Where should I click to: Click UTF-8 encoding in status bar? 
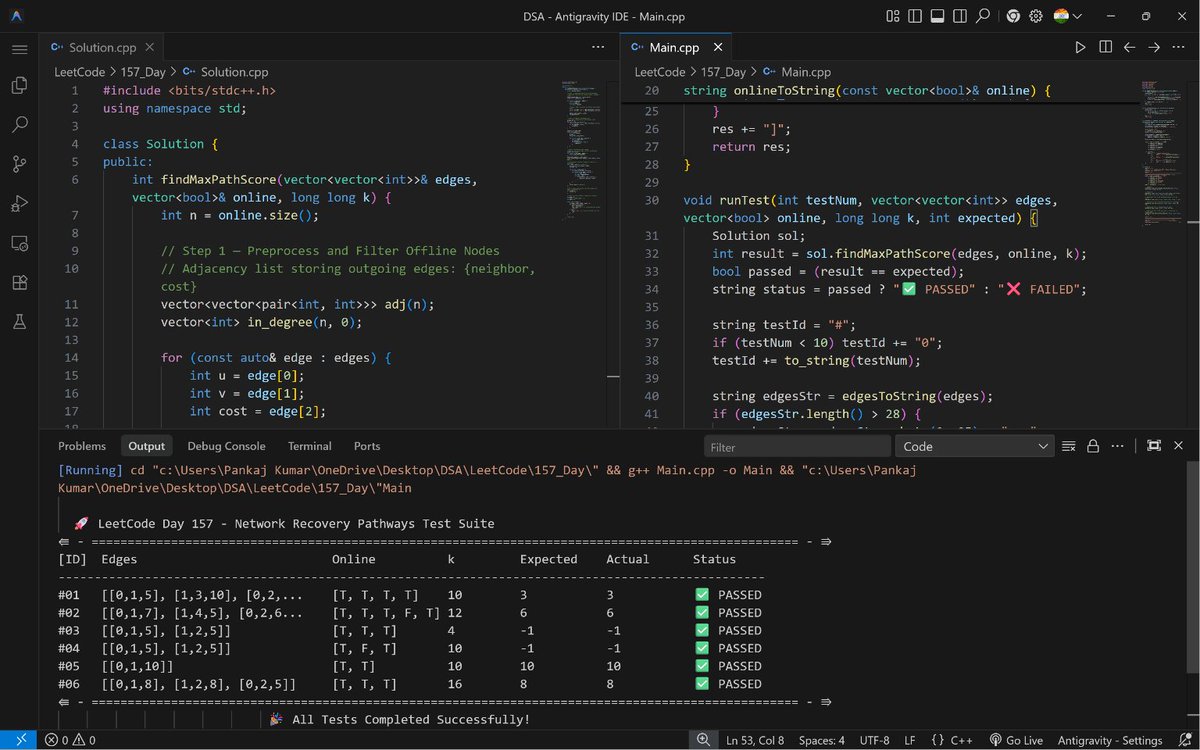click(x=873, y=740)
